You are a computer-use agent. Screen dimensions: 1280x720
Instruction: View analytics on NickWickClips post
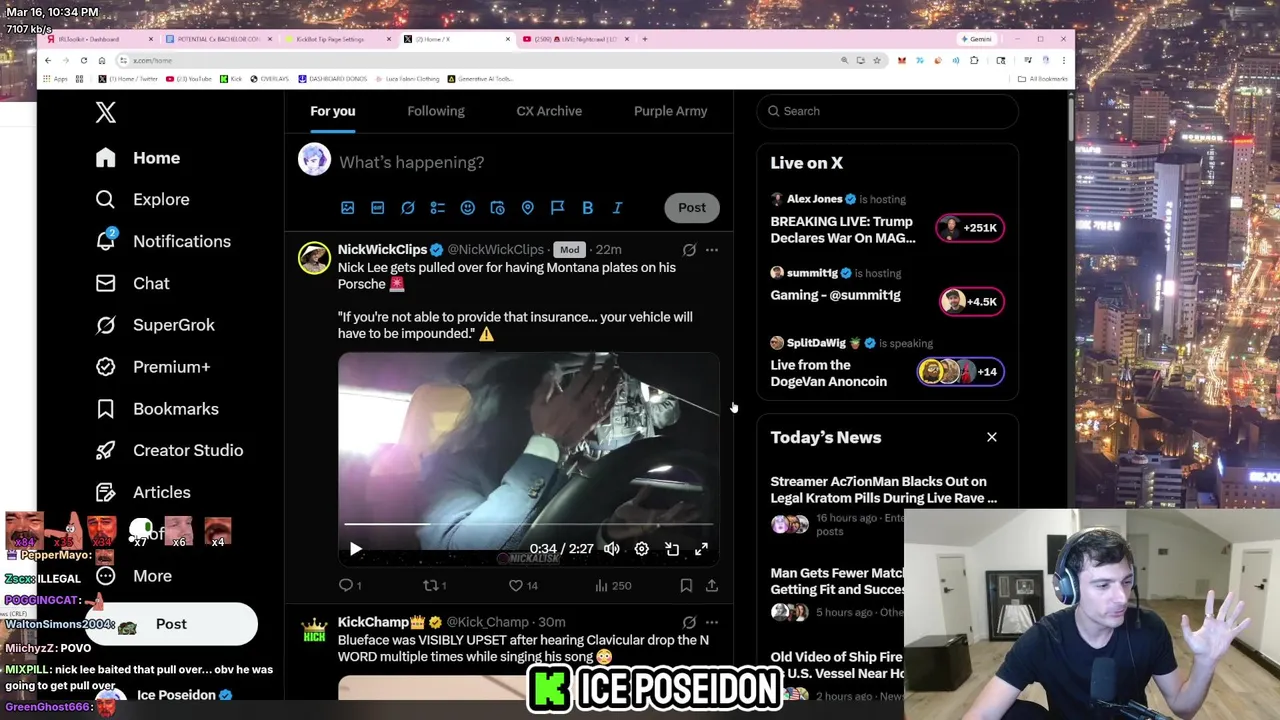(x=613, y=586)
